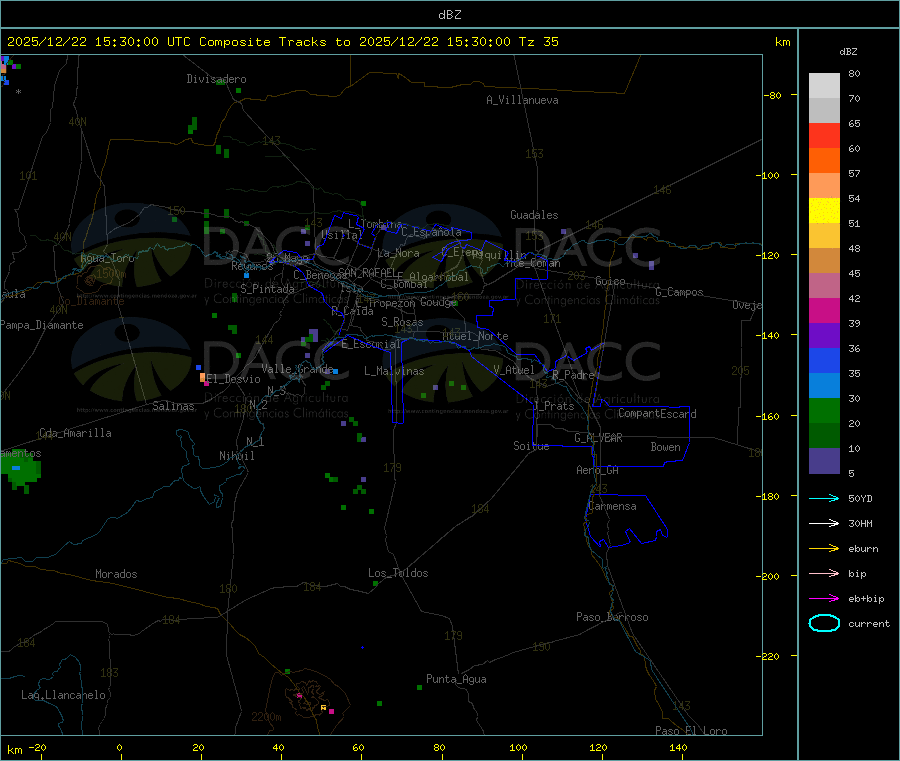900x761 pixels.
Task: Click the G_Campos place label
Action: (x=679, y=292)
